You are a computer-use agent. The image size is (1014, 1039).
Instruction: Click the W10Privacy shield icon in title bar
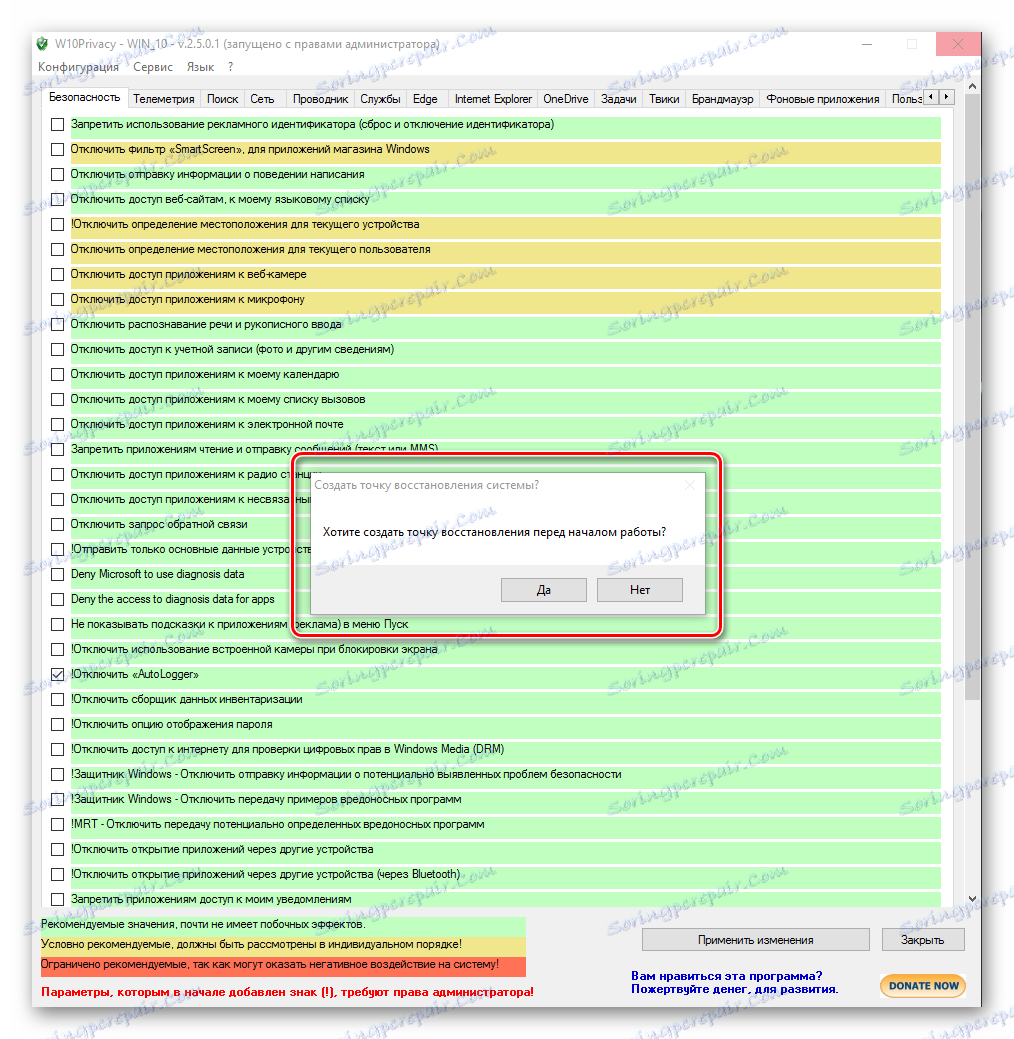pos(41,44)
